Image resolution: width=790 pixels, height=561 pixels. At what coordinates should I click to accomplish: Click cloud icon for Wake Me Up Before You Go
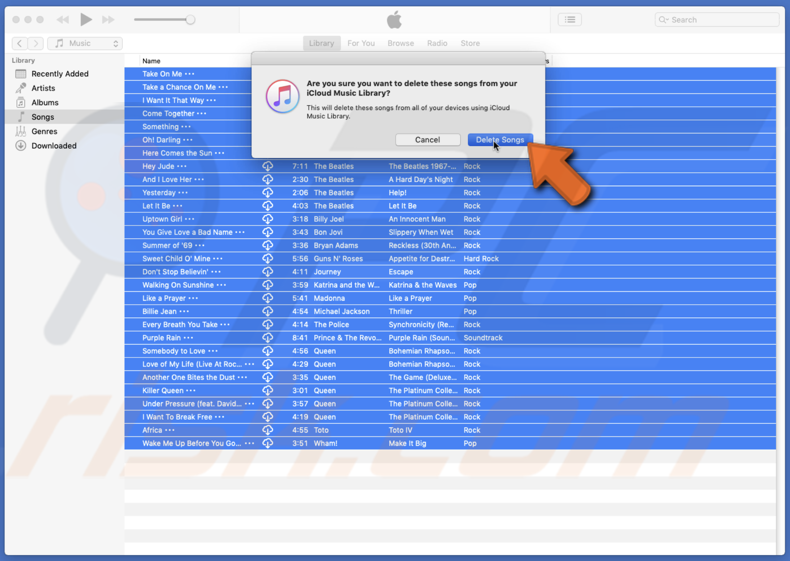click(268, 443)
